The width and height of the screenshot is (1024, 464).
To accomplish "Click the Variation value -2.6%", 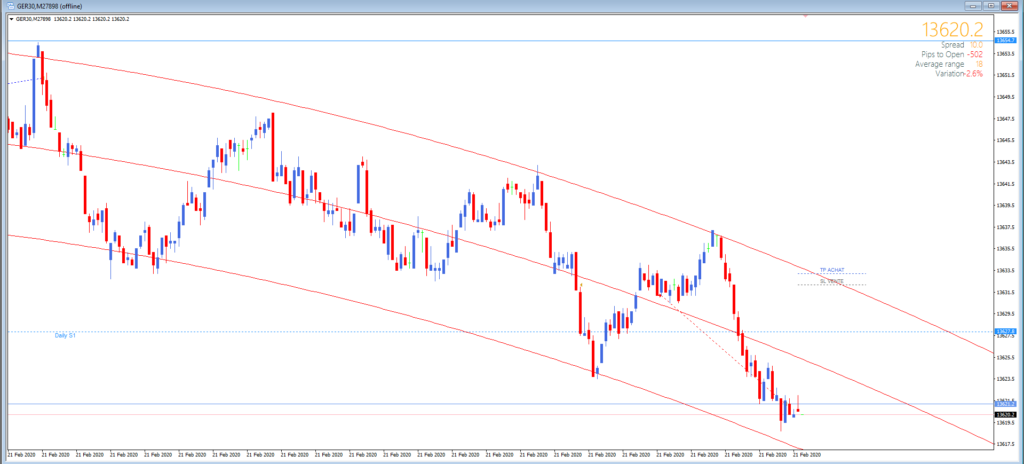I will coord(972,74).
